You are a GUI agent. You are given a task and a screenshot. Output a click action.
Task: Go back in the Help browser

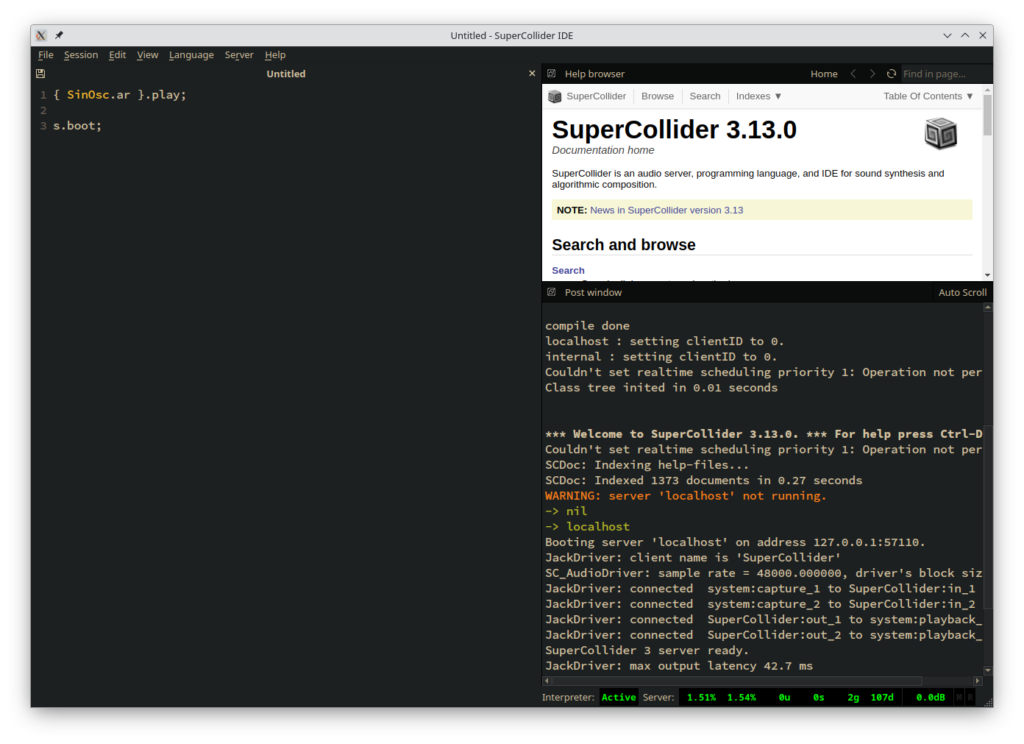point(853,74)
